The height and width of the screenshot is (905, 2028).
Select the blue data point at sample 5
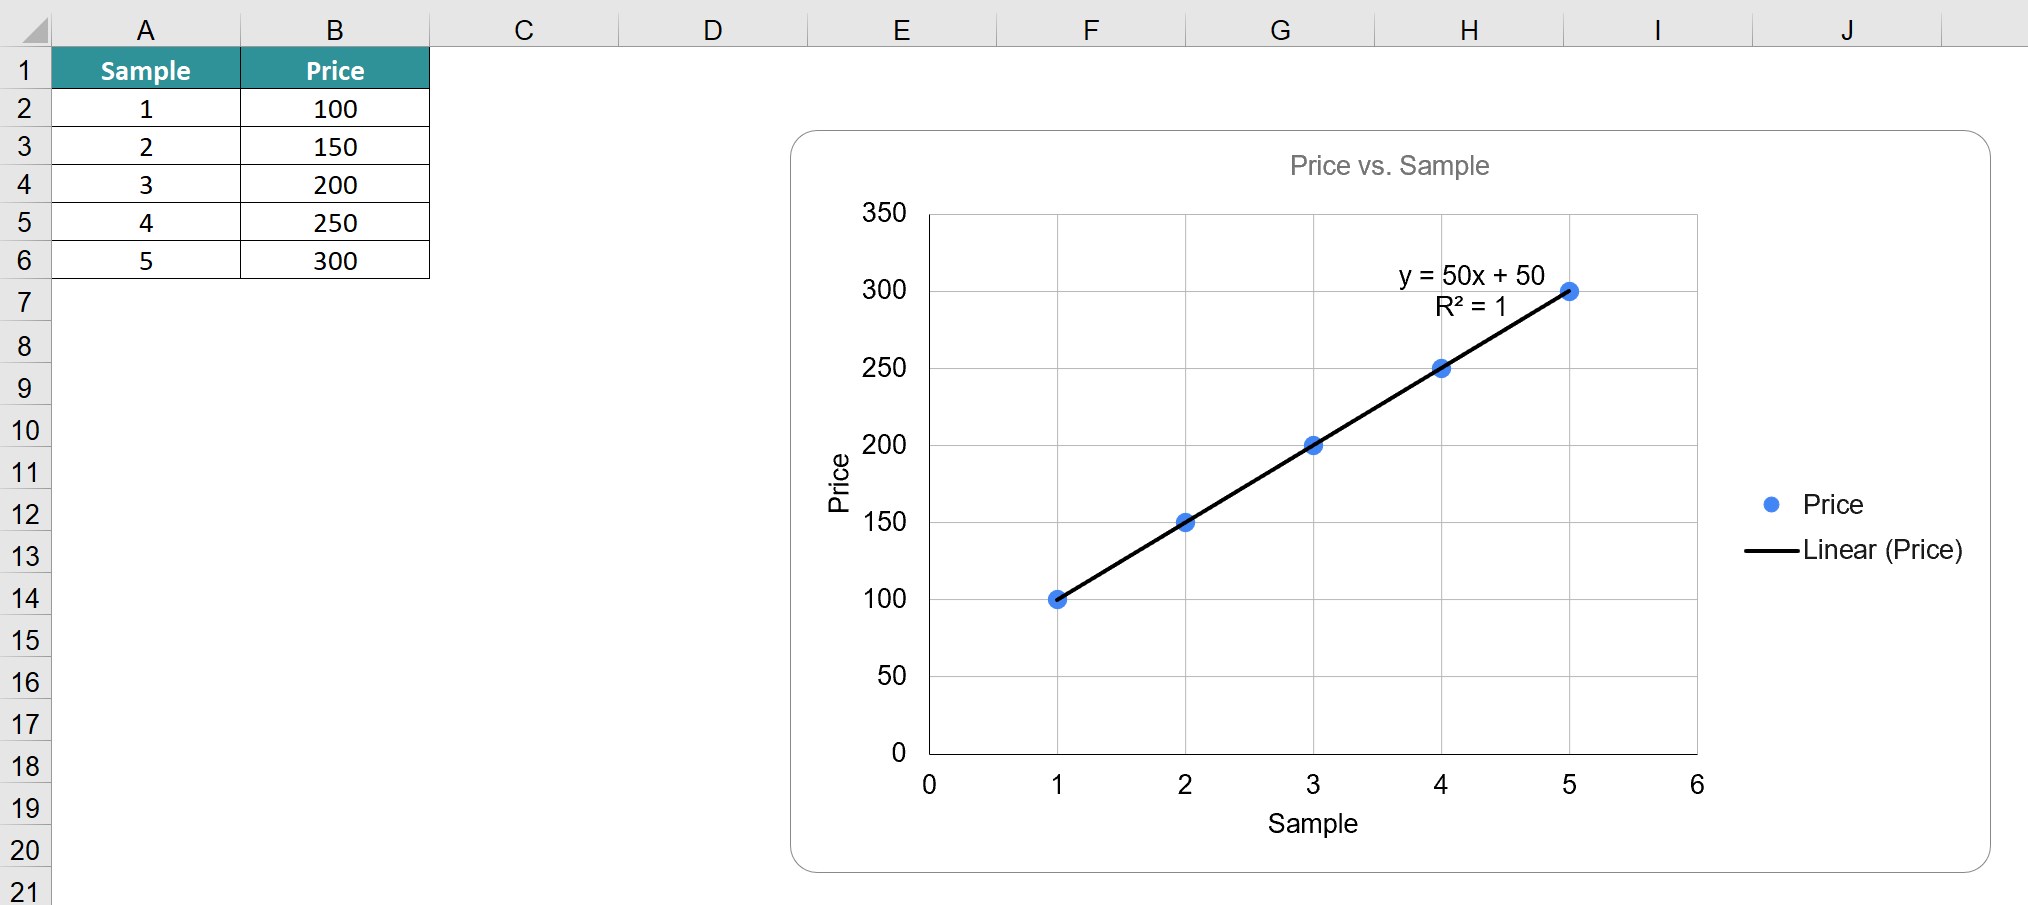[1569, 291]
